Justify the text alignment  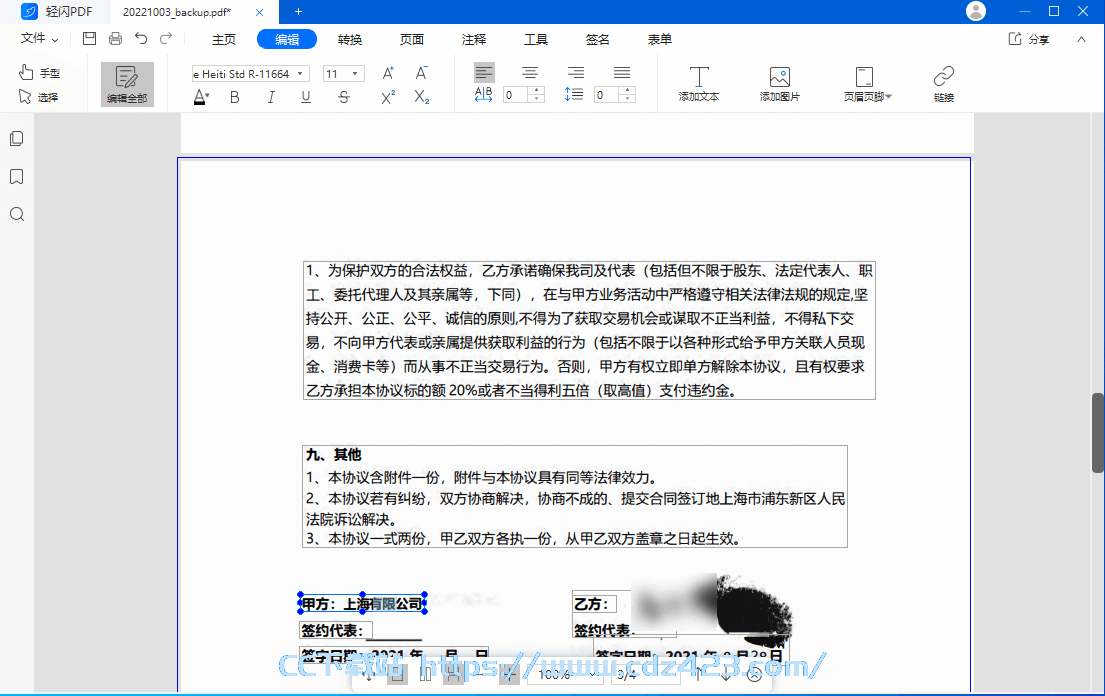(x=622, y=72)
